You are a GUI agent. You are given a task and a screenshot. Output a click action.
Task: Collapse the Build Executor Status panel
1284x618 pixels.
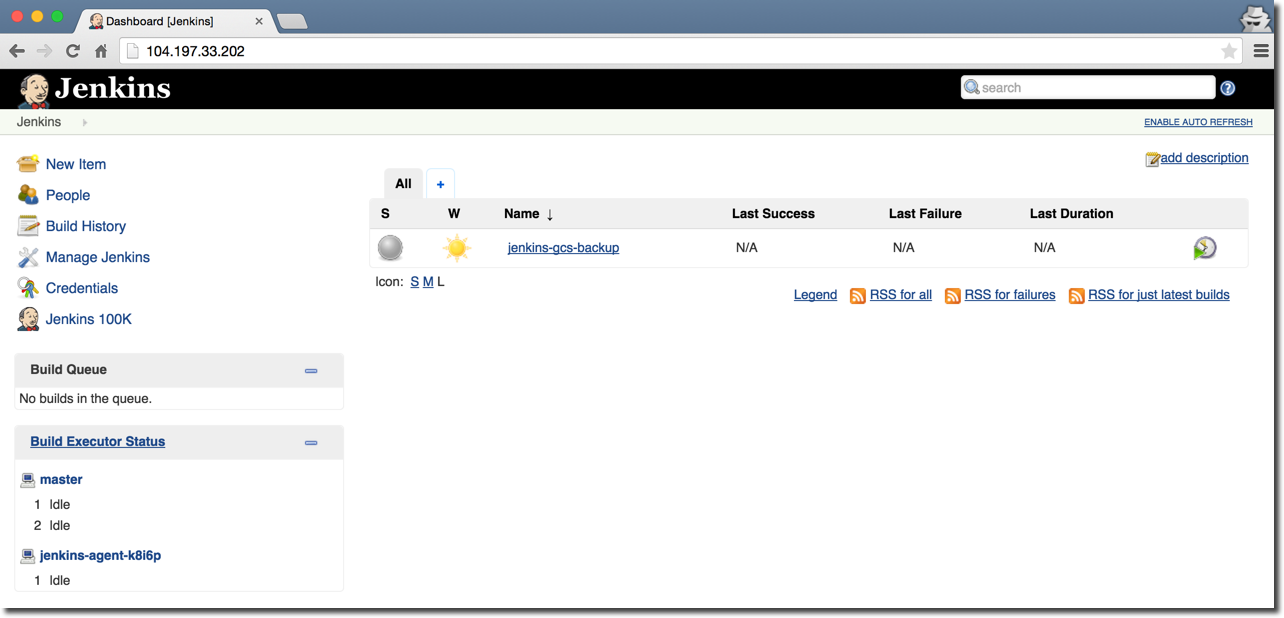311,442
